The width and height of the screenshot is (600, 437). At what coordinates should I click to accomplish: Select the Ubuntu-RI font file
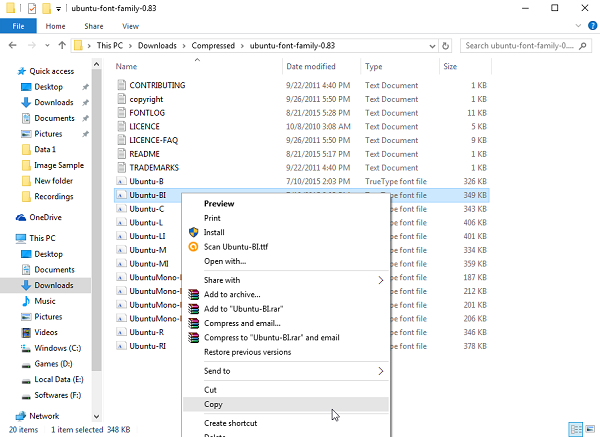click(147, 346)
